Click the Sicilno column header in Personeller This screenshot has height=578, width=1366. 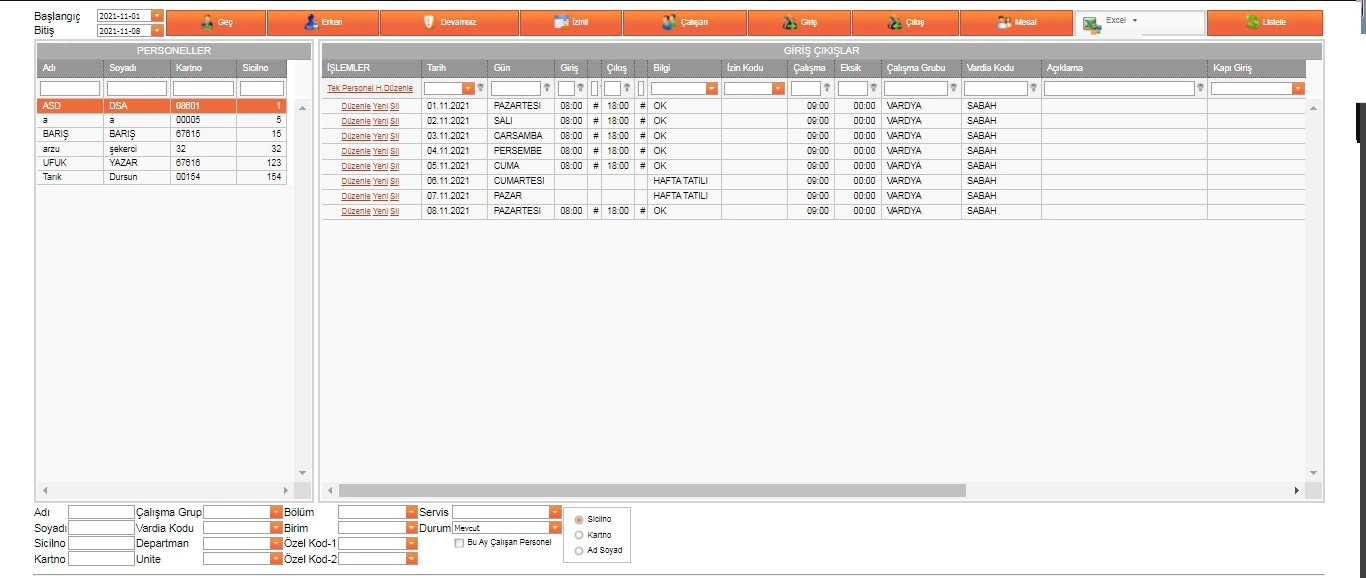pos(254,68)
